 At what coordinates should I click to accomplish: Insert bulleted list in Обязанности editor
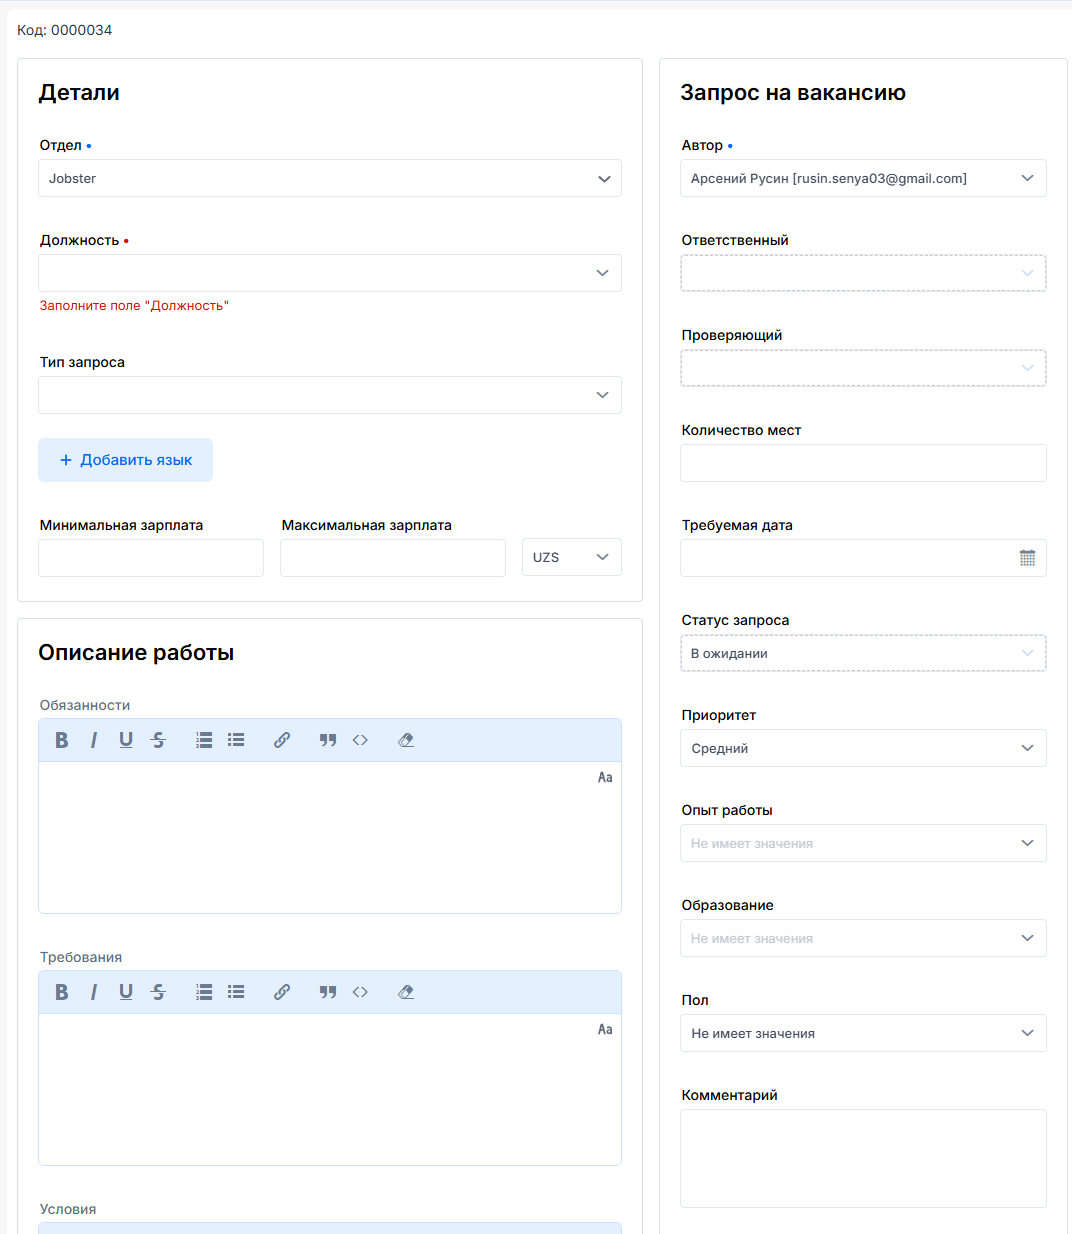click(236, 740)
